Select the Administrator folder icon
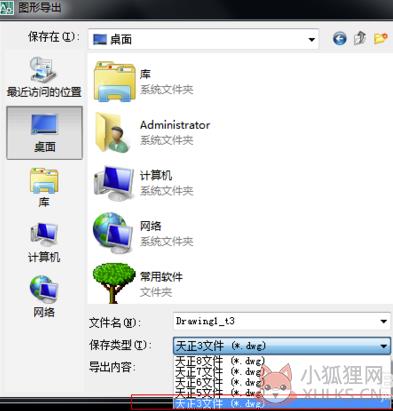The height and width of the screenshot is (411, 393). (x=112, y=132)
